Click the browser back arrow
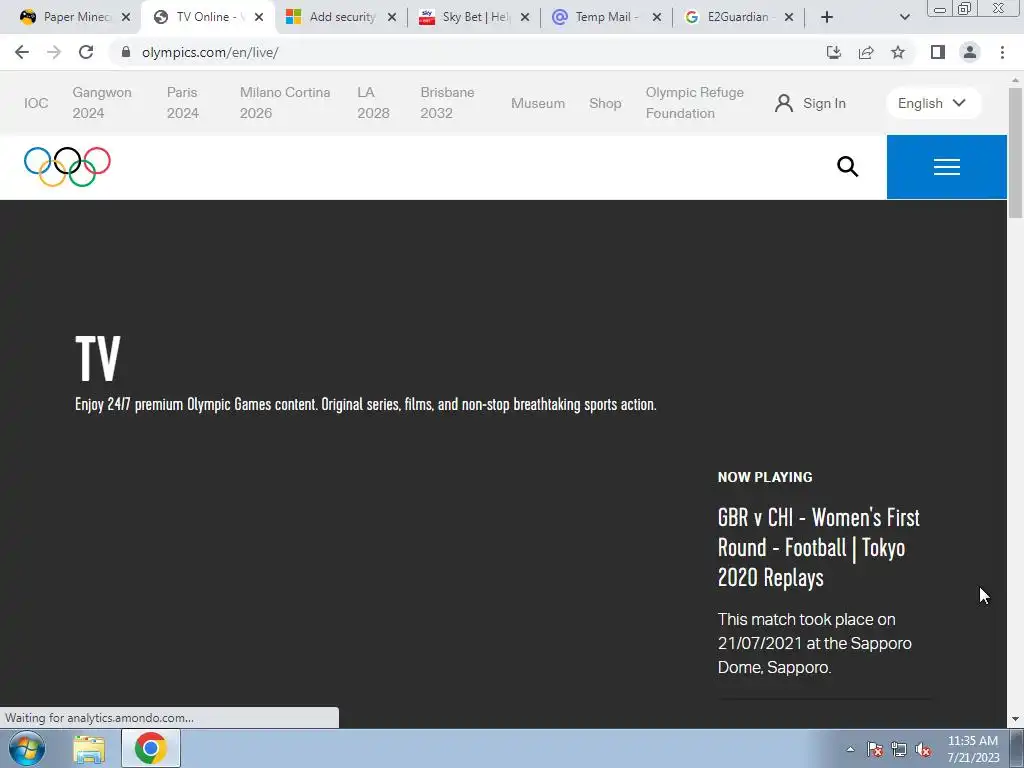Image resolution: width=1024 pixels, height=768 pixels. 22,52
